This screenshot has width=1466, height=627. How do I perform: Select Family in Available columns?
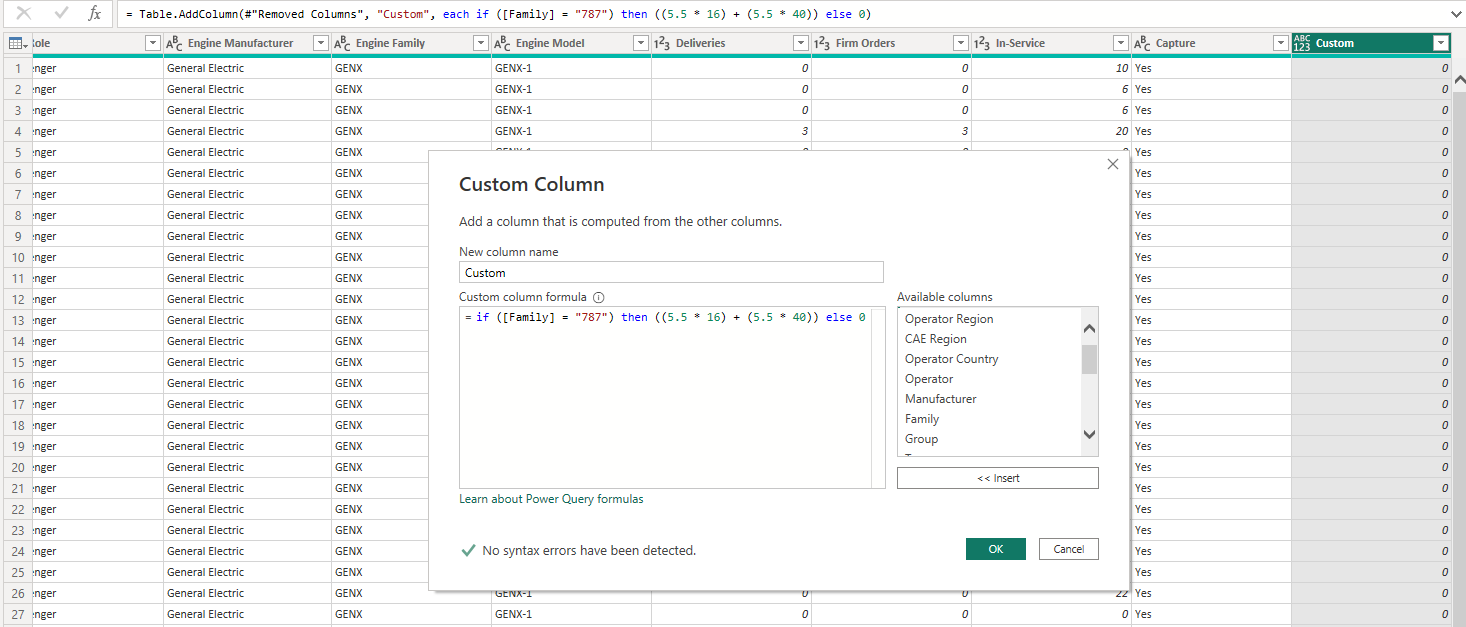[x=922, y=419]
